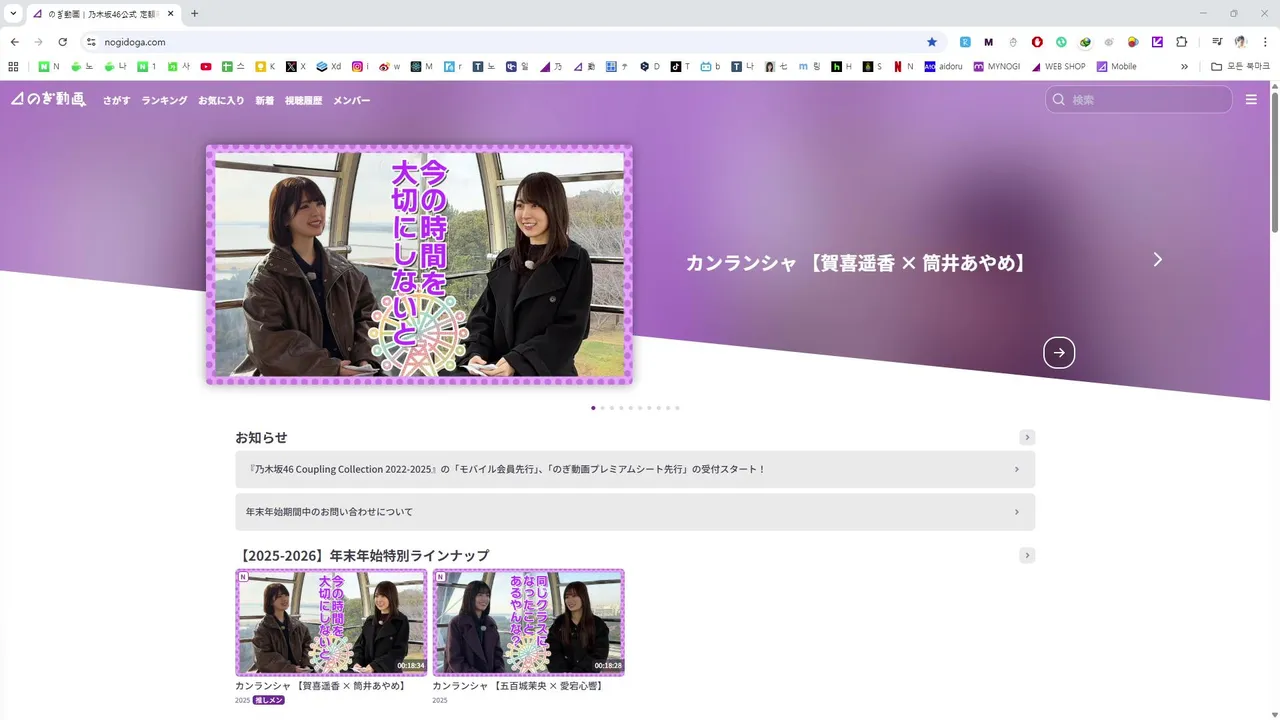Open the media control icon in toolbar
This screenshot has width=1280, height=720.
1217,42
